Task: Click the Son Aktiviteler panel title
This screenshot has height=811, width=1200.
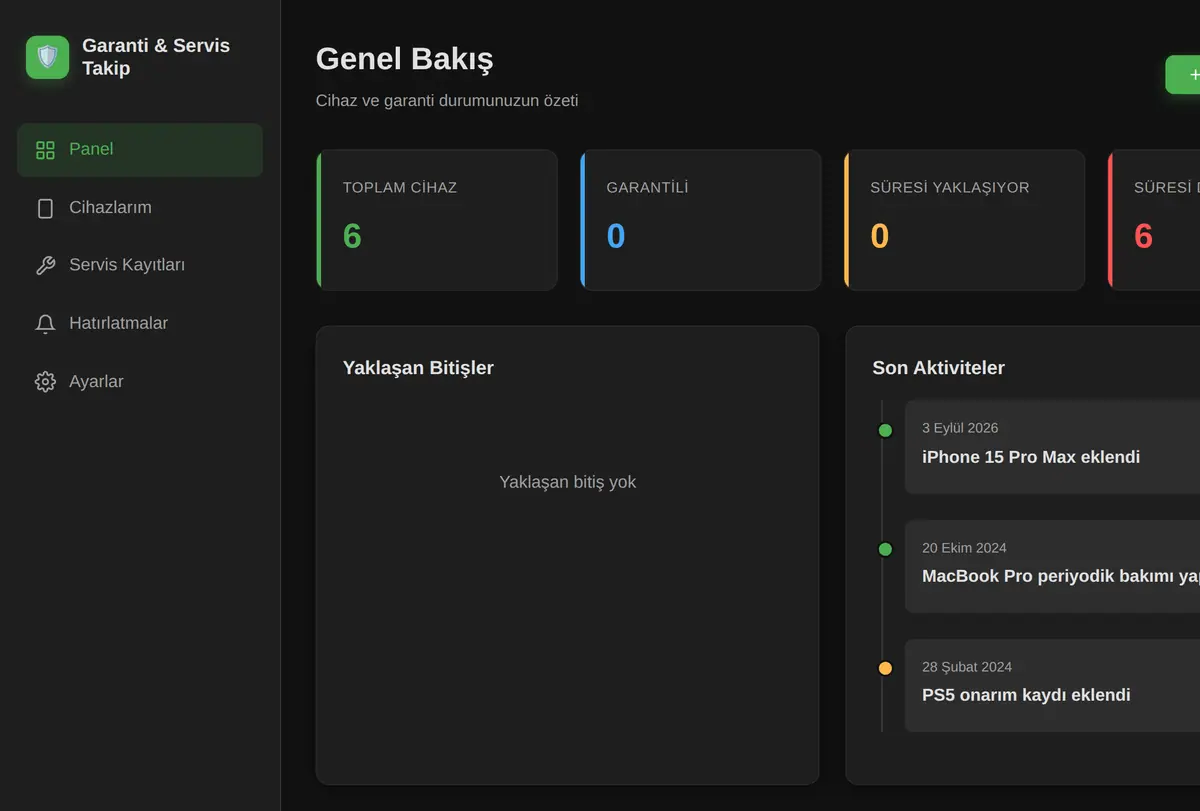Action: [938, 368]
